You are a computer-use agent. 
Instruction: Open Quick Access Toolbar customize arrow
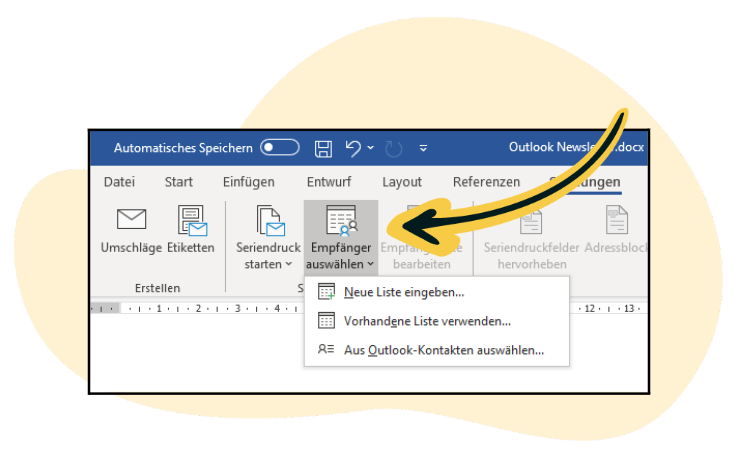tap(423, 148)
